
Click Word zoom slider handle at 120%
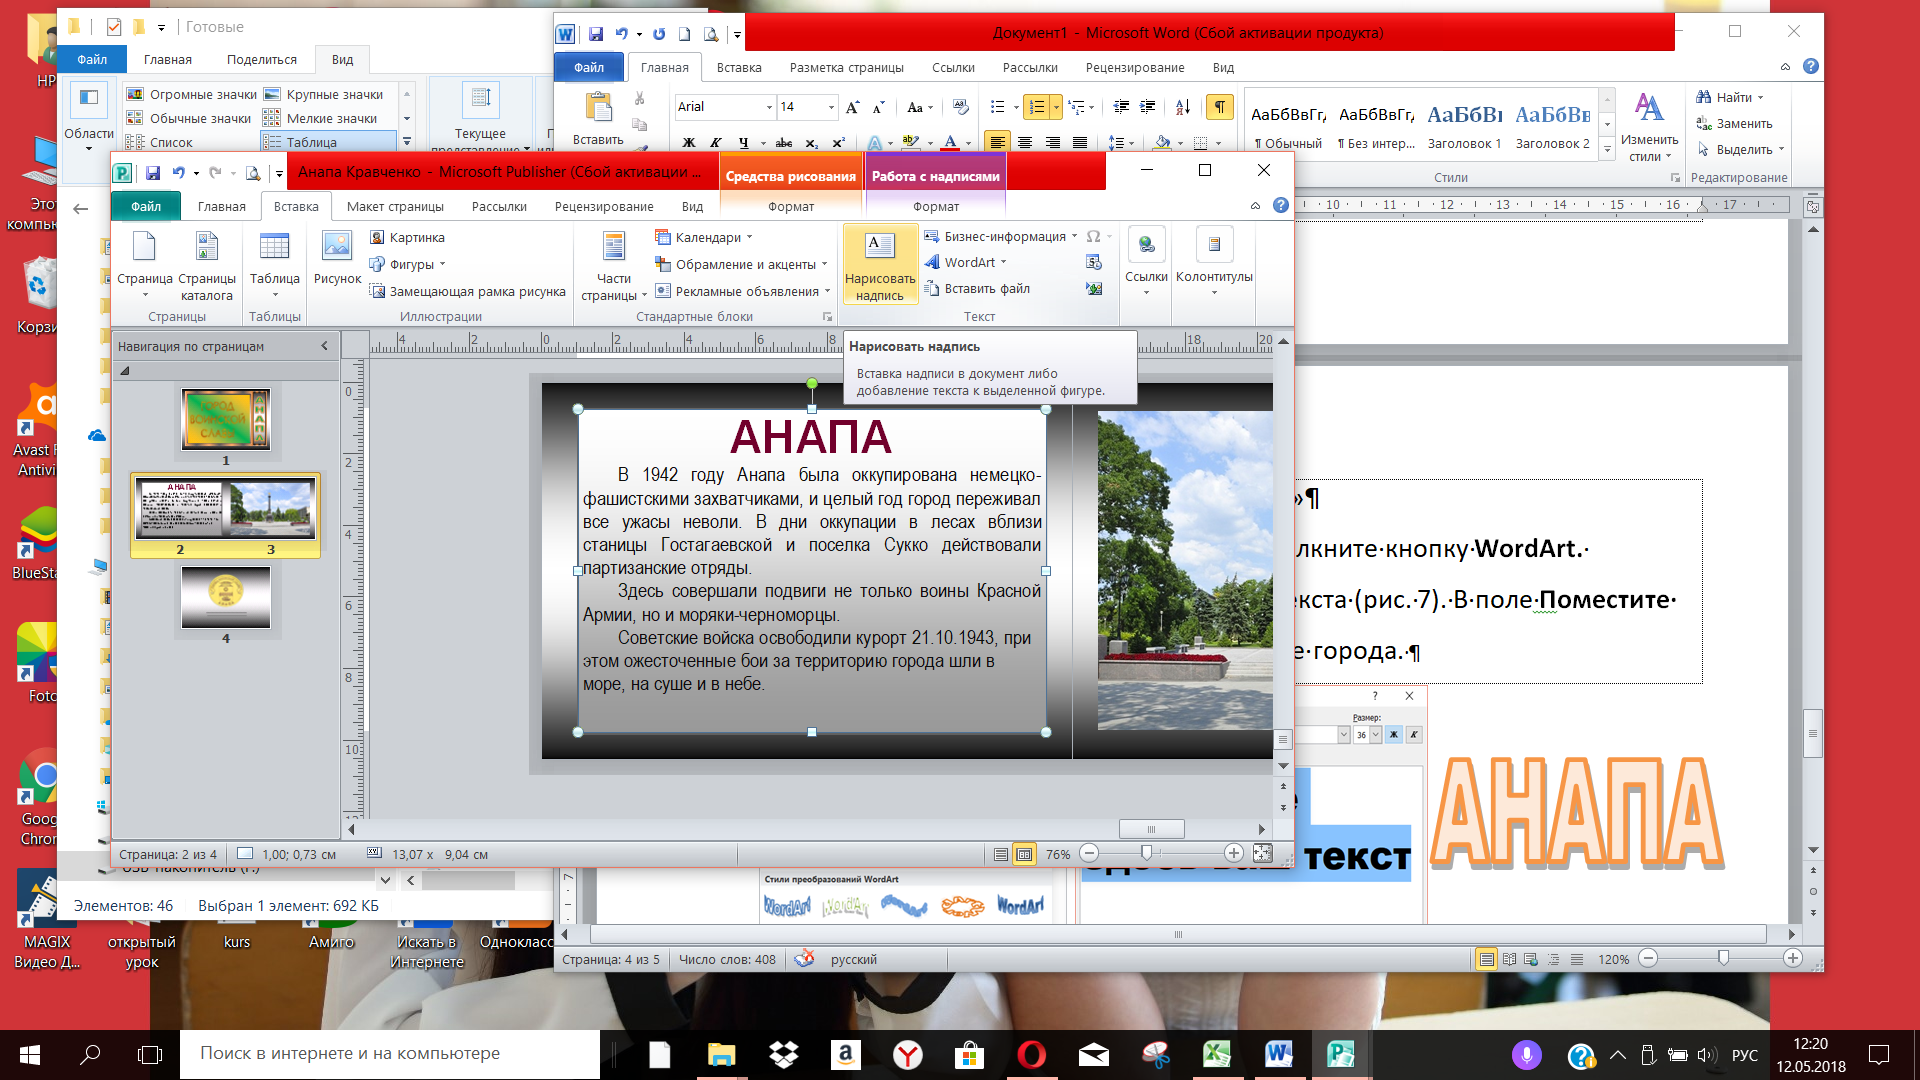click(x=1723, y=958)
